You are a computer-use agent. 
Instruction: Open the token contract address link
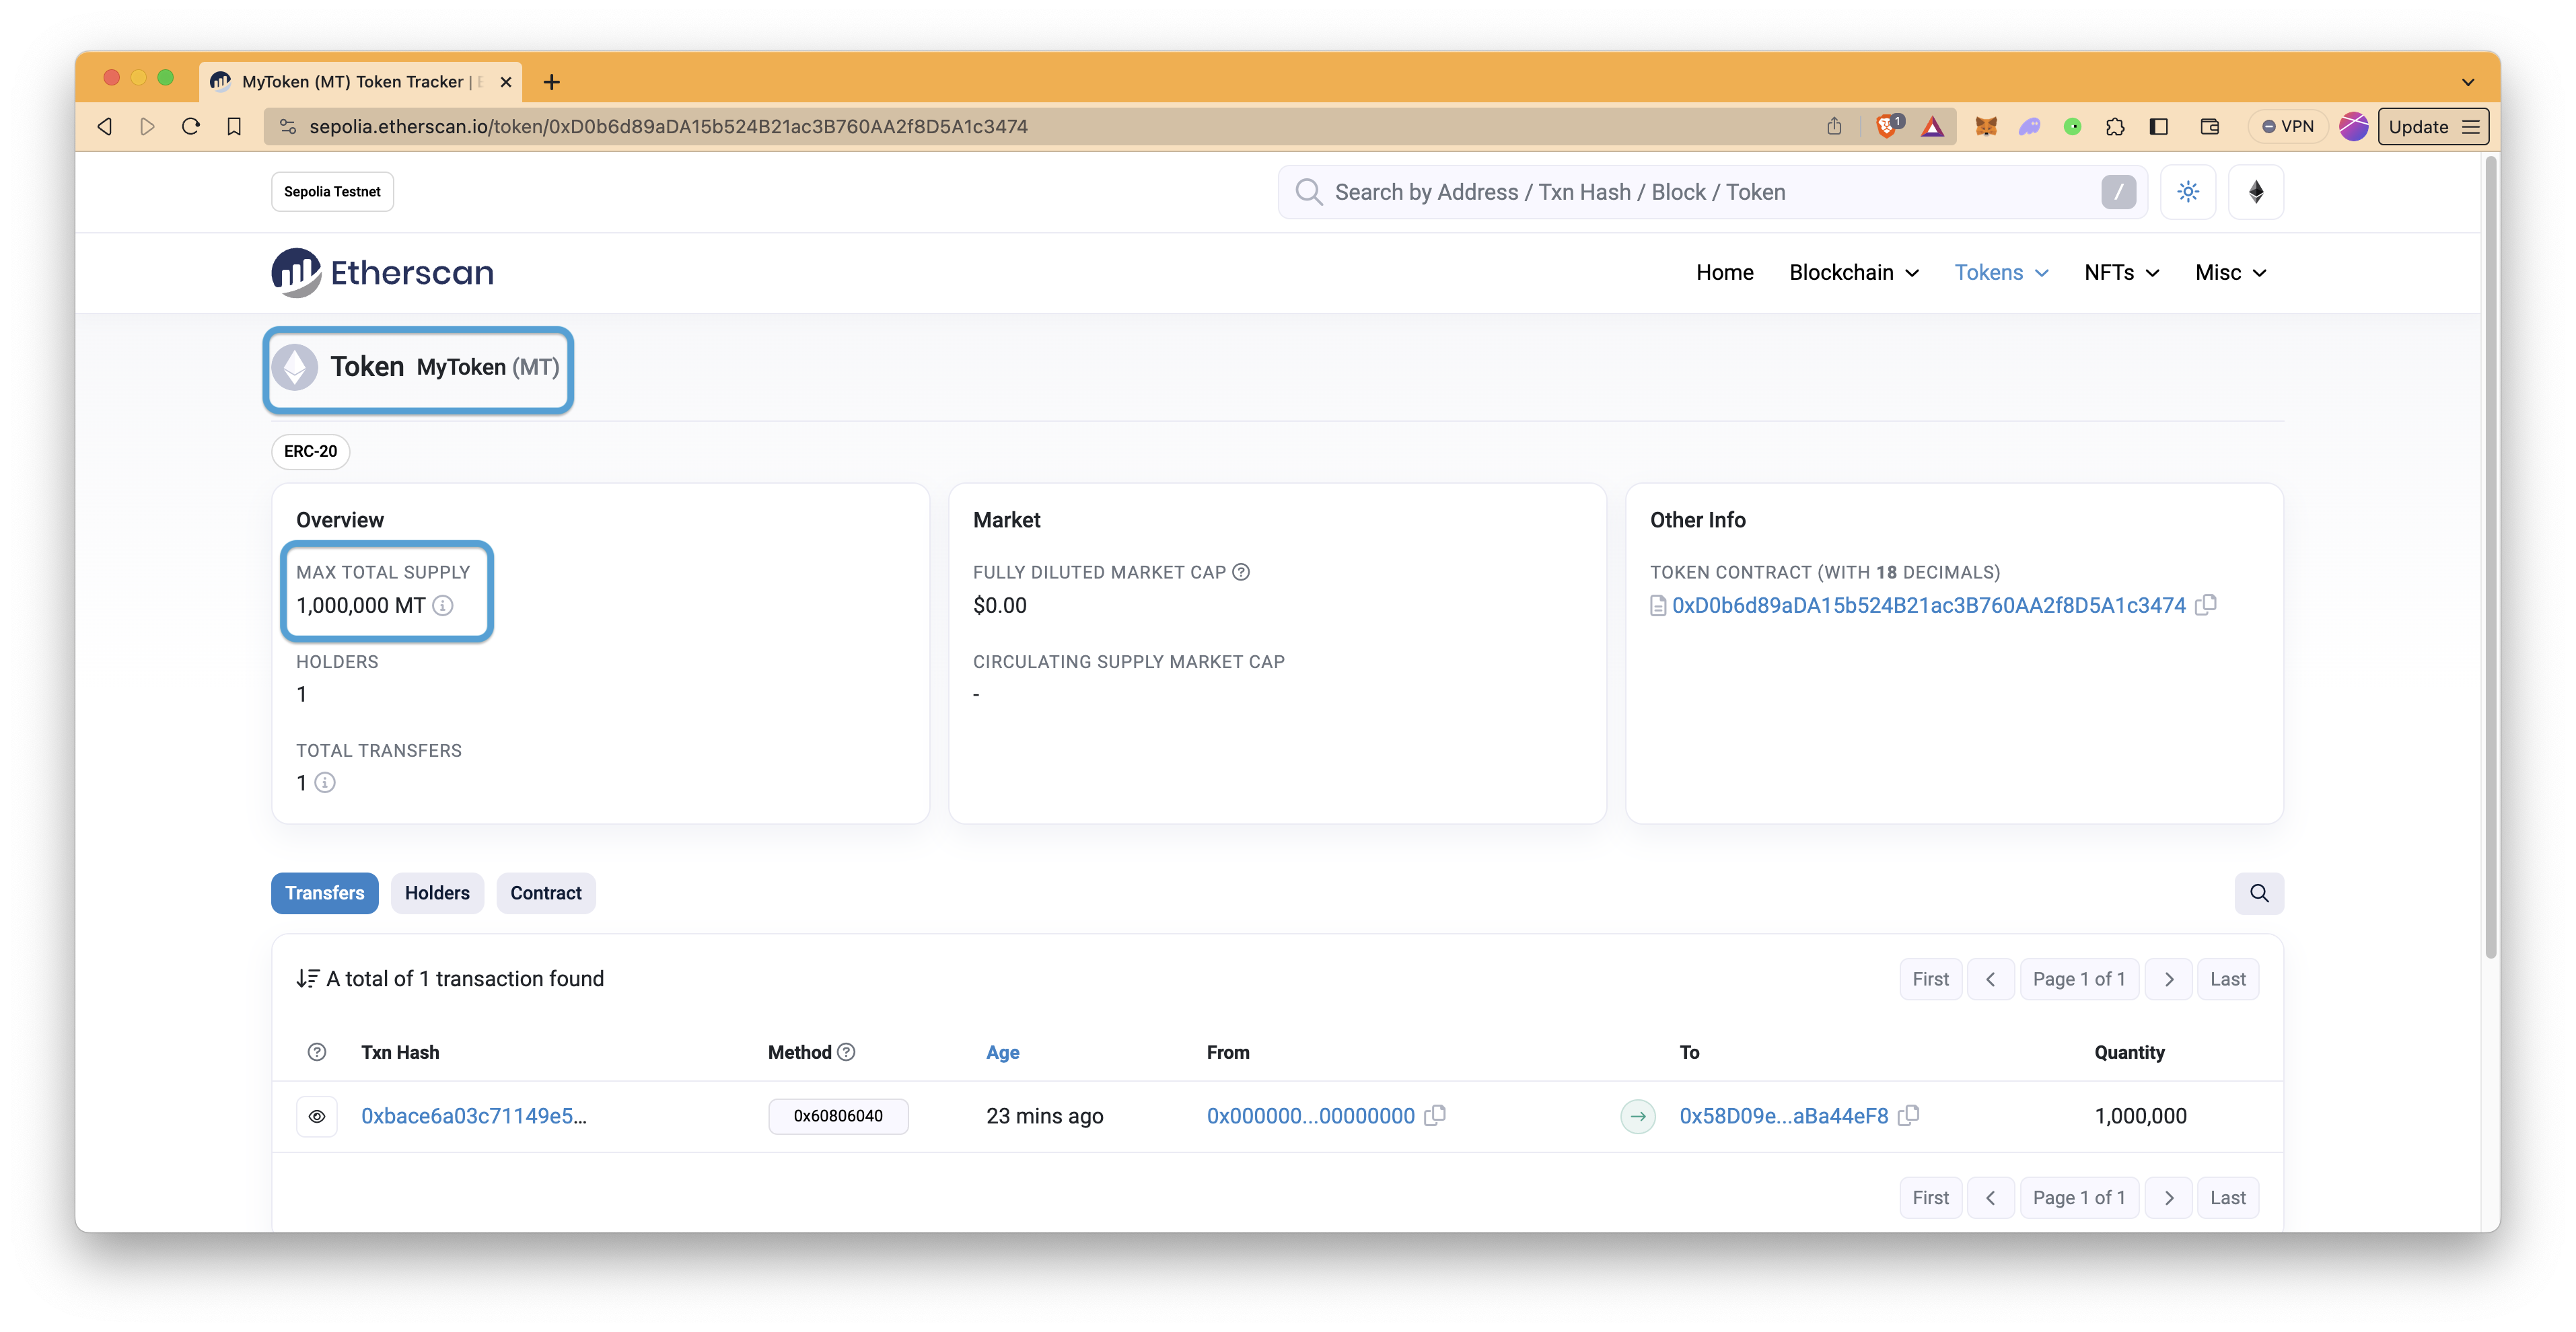tap(1929, 605)
